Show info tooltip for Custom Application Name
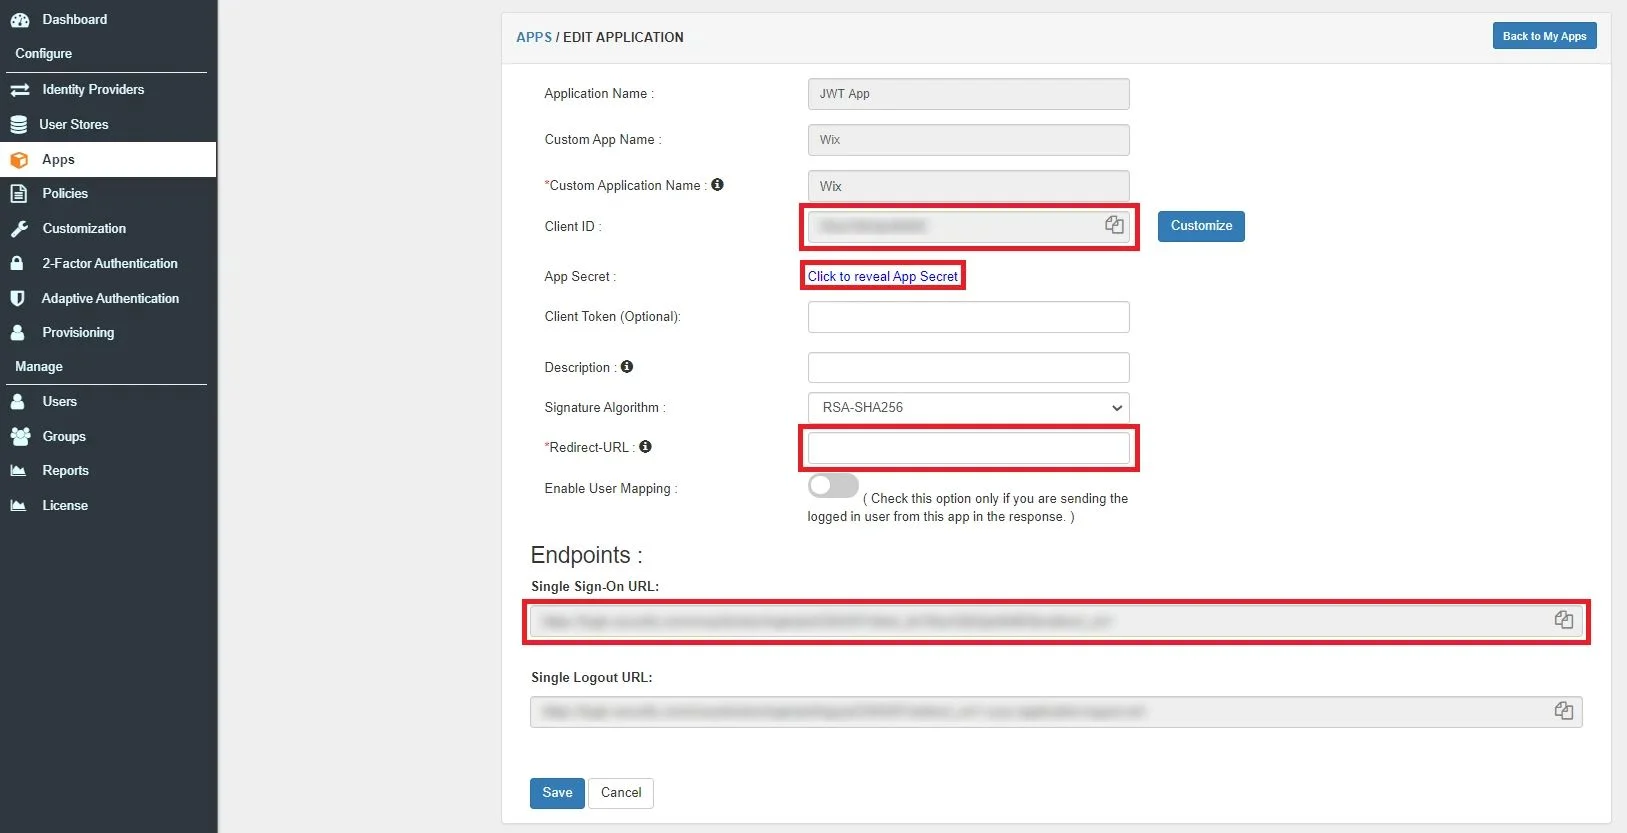Screen dimensions: 1627x833 click(x=717, y=185)
